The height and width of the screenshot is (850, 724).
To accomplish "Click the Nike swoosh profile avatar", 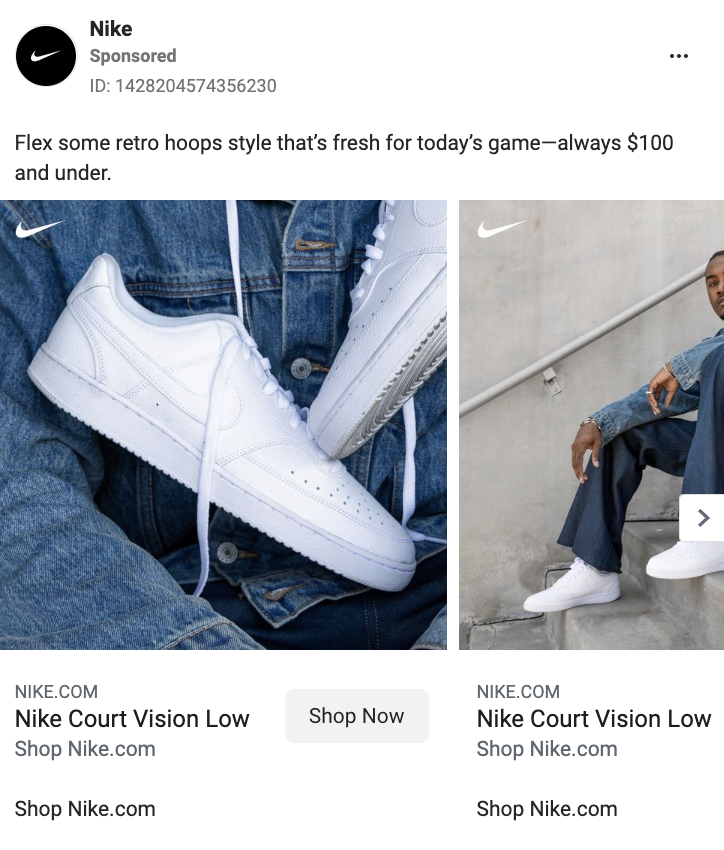I will [46, 56].
